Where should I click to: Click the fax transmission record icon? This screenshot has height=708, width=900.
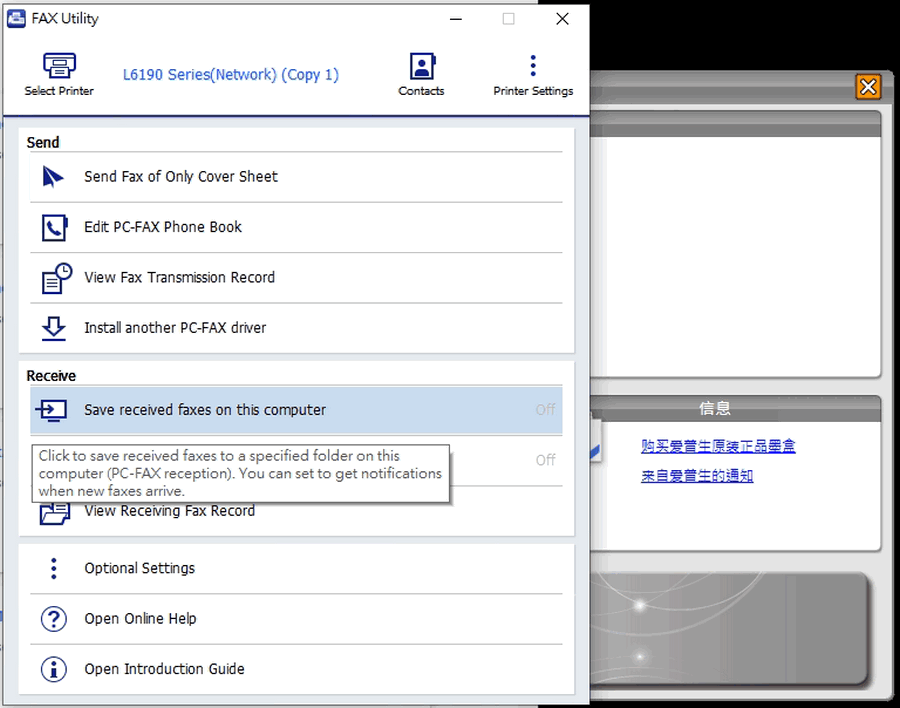55,278
